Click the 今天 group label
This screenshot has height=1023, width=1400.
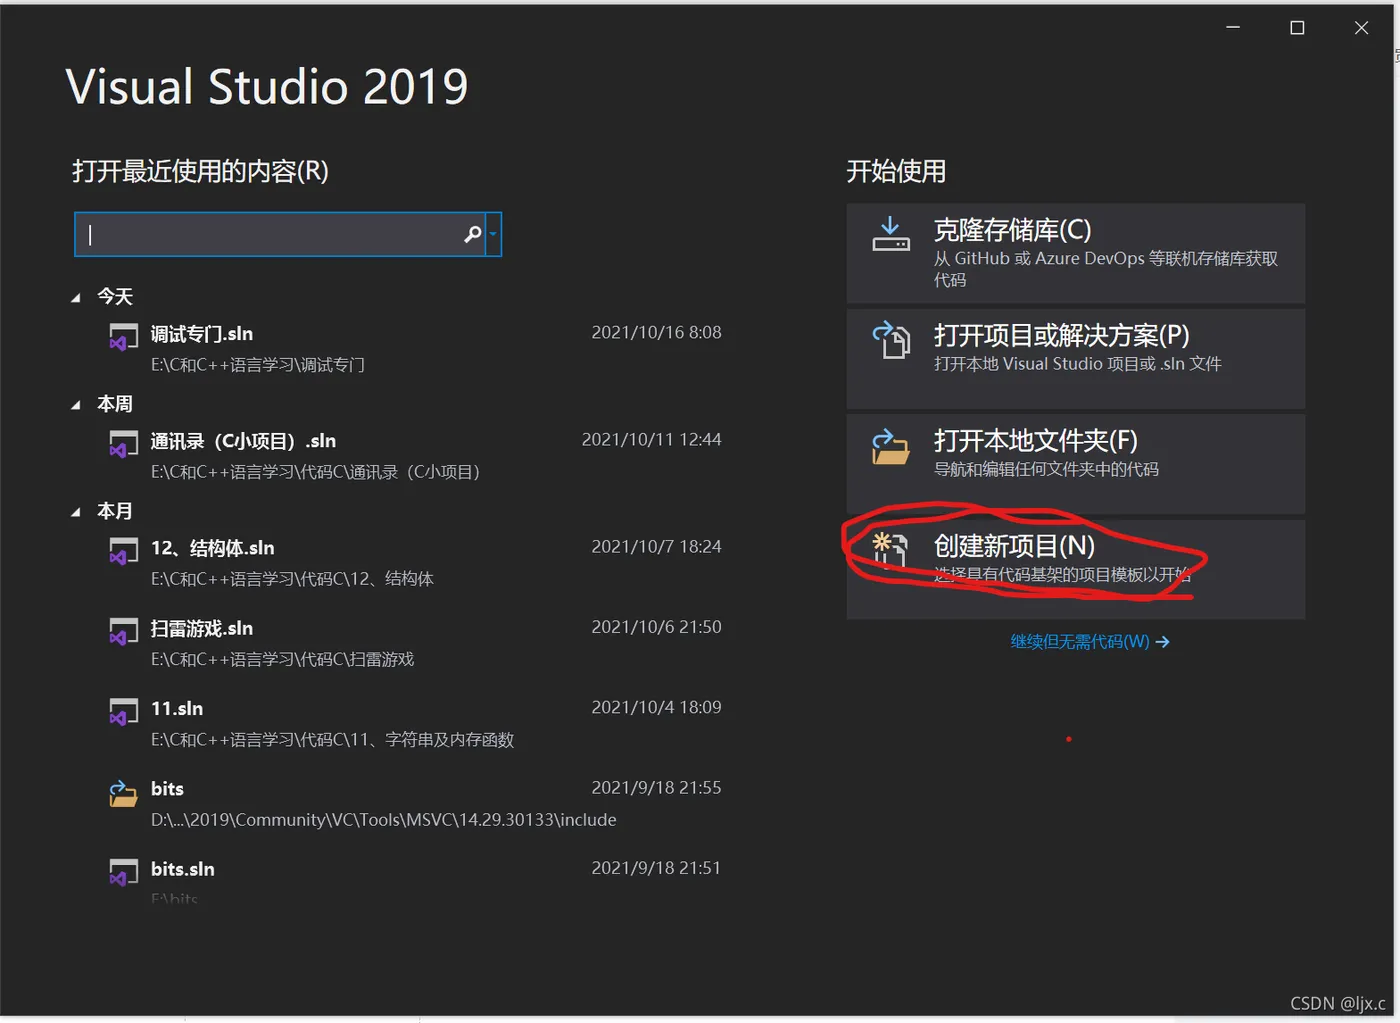[x=115, y=297]
